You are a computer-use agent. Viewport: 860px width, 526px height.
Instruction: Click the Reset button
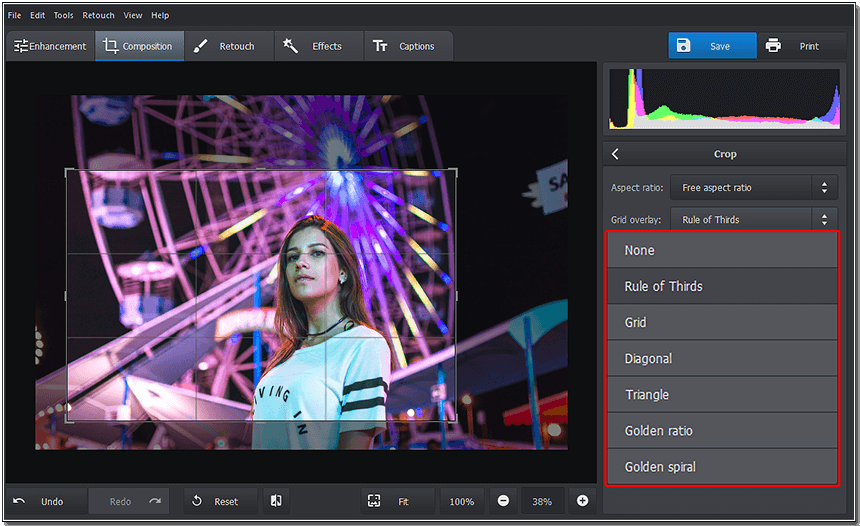coord(220,501)
